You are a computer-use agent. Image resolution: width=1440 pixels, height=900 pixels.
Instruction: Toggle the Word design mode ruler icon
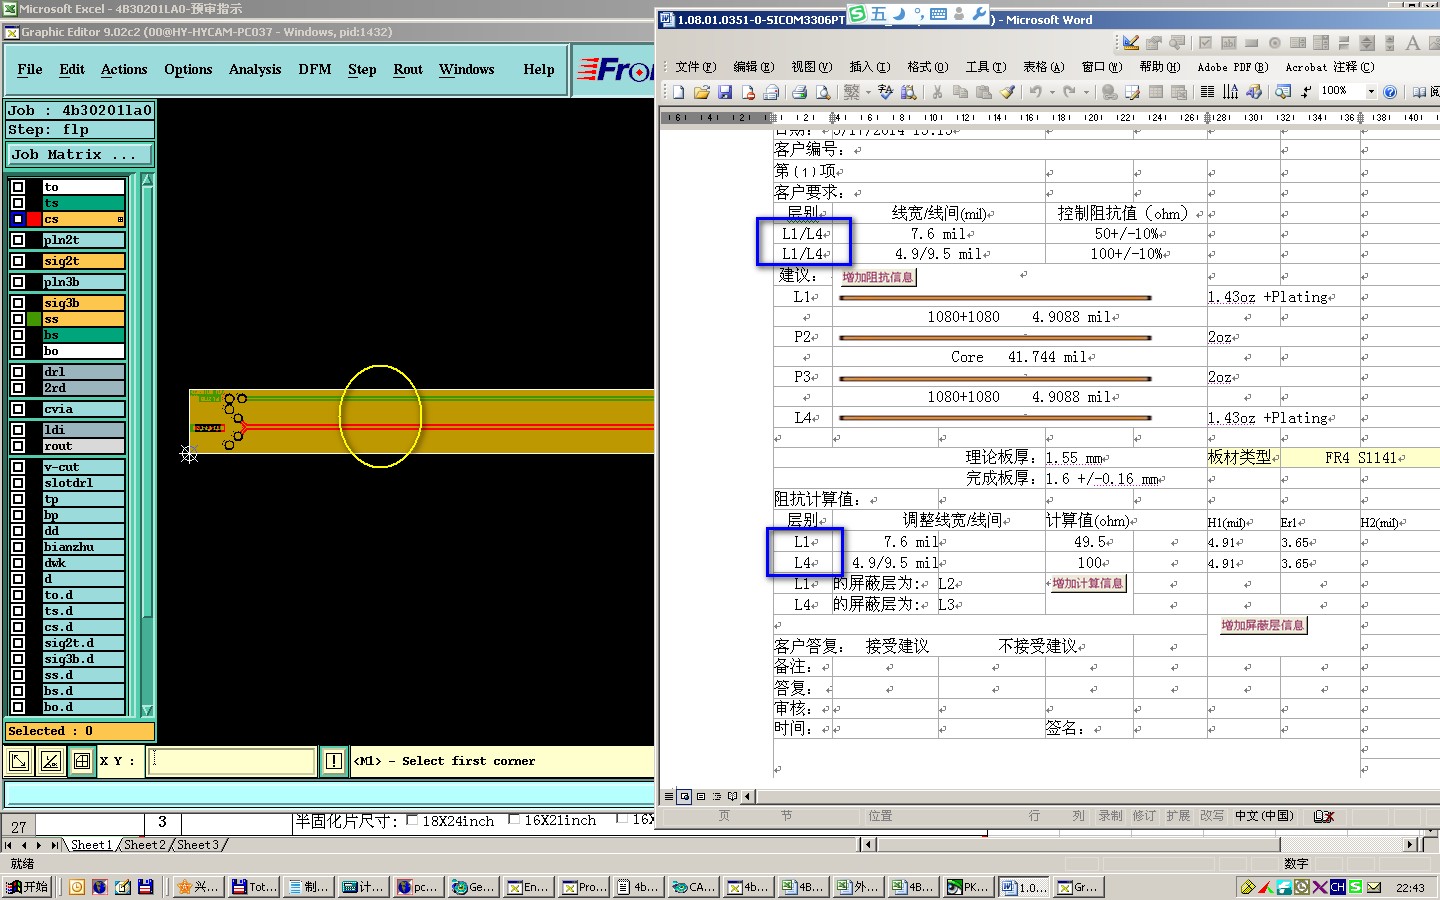click(x=1131, y=43)
